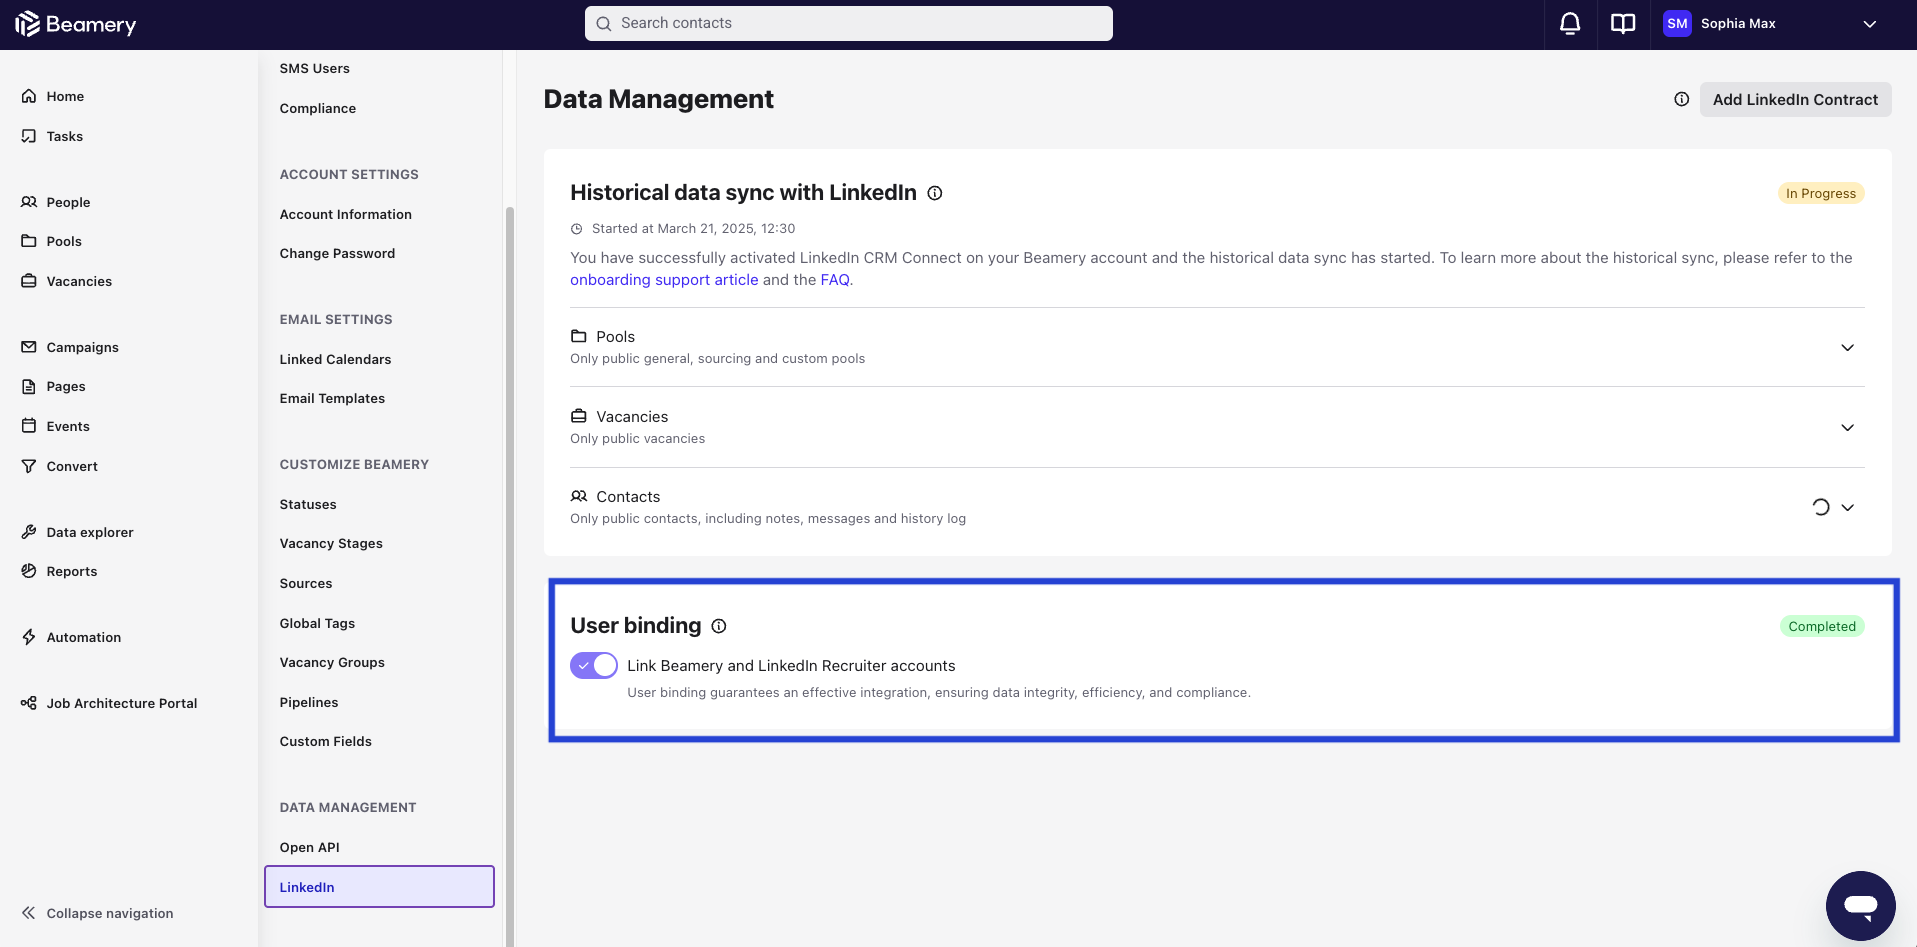Expand the Vacancies sync section
This screenshot has height=947, width=1917.
click(1847, 428)
